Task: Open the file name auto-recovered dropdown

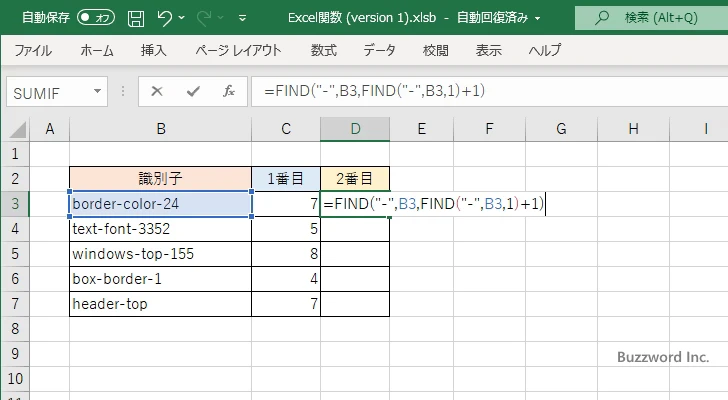Action: click(x=538, y=19)
